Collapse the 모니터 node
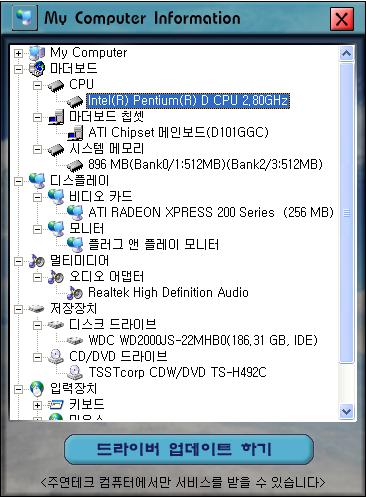The height and width of the screenshot is (497, 366). click(x=38, y=229)
